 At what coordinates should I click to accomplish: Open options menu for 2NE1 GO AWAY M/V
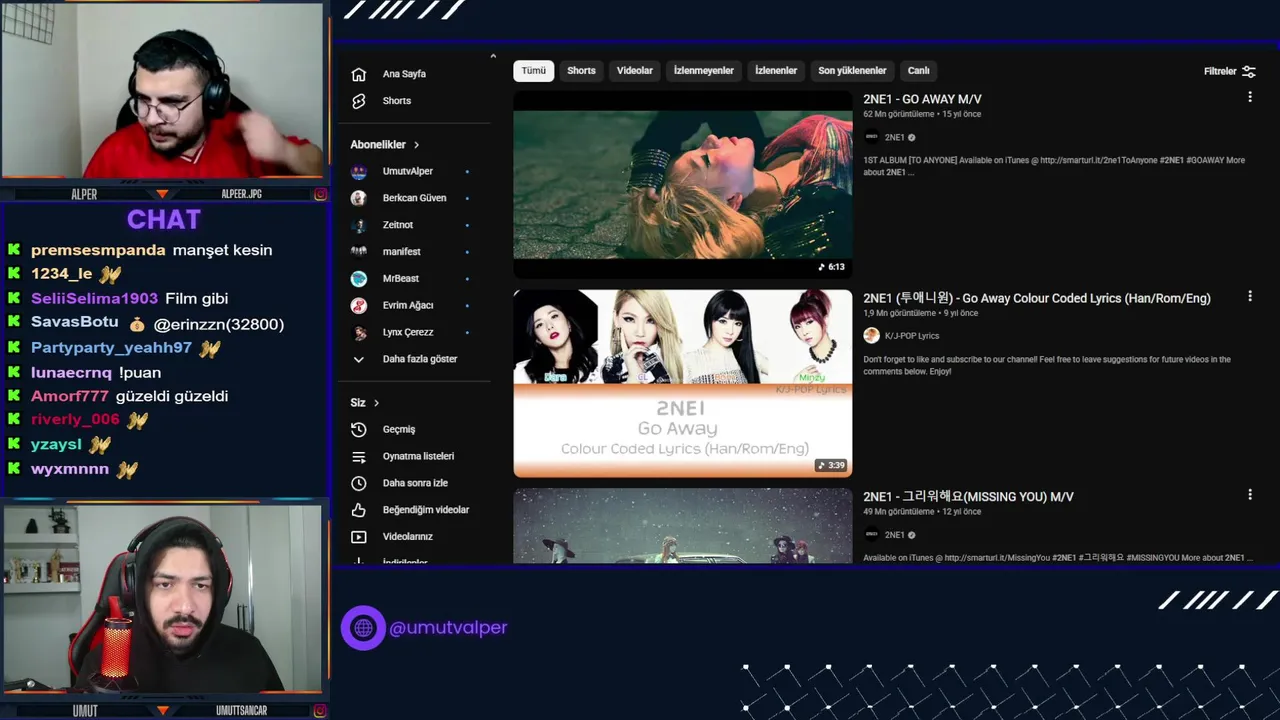pos(1250,97)
